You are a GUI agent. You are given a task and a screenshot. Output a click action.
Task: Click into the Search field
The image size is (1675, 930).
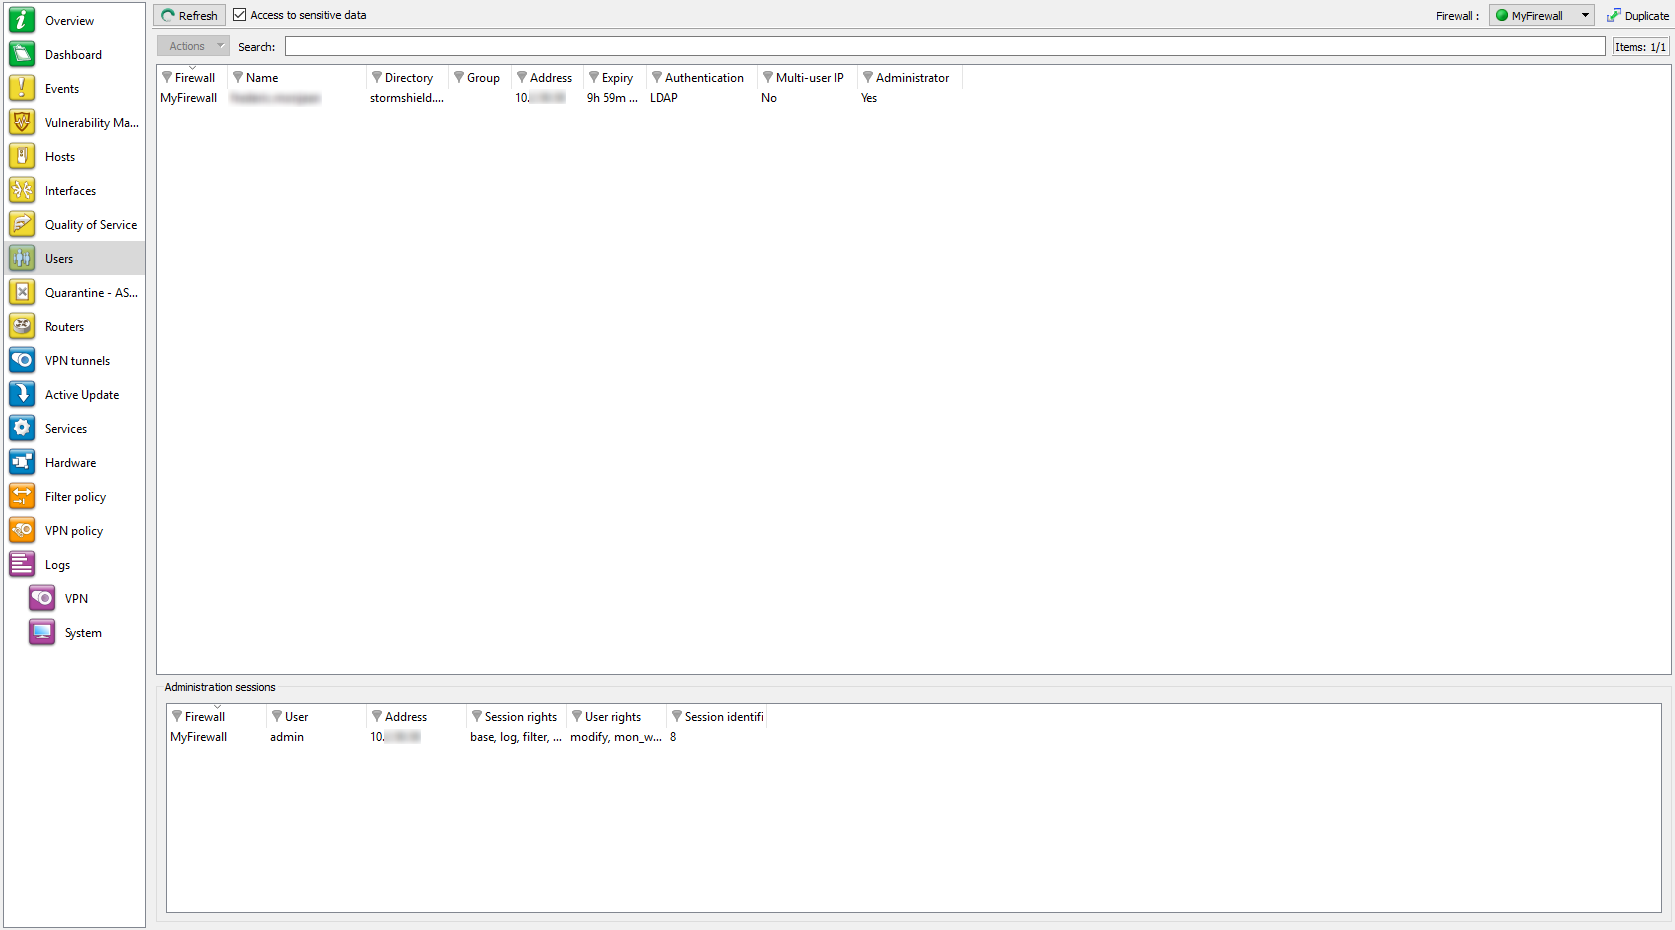tap(945, 46)
